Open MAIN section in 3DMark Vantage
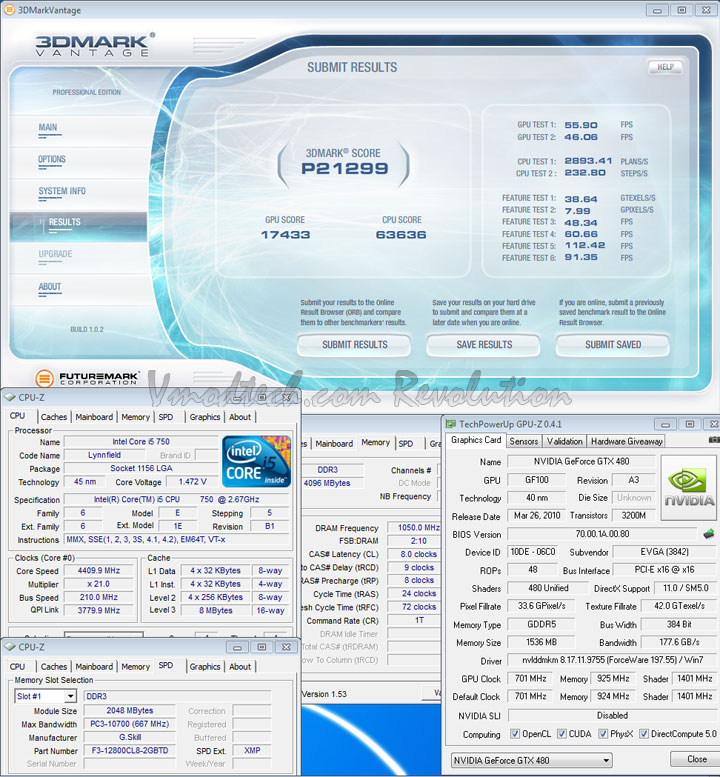 pyautogui.click(x=48, y=127)
